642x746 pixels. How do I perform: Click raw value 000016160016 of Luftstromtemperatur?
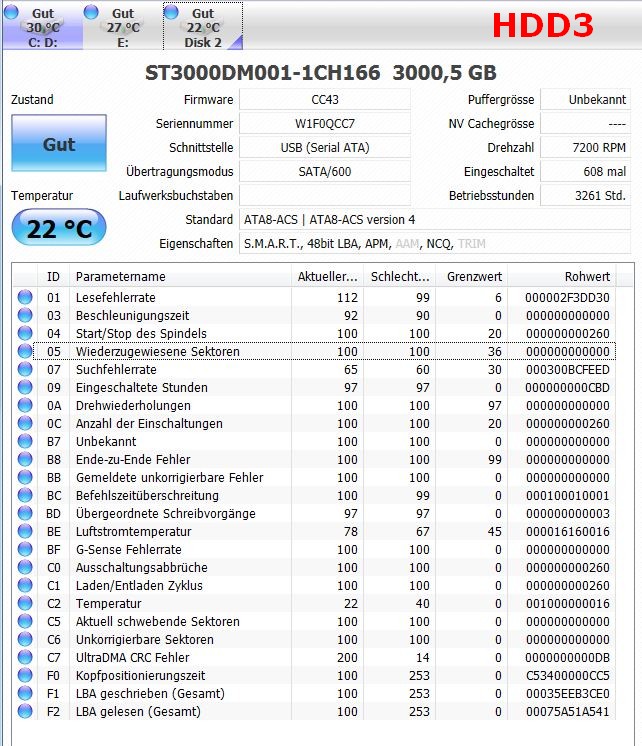point(567,531)
